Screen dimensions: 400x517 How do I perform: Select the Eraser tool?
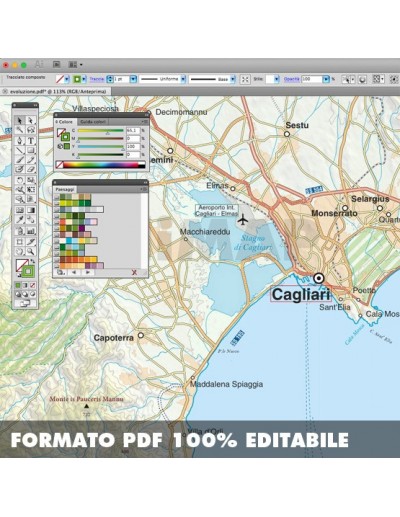click(30, 169)
